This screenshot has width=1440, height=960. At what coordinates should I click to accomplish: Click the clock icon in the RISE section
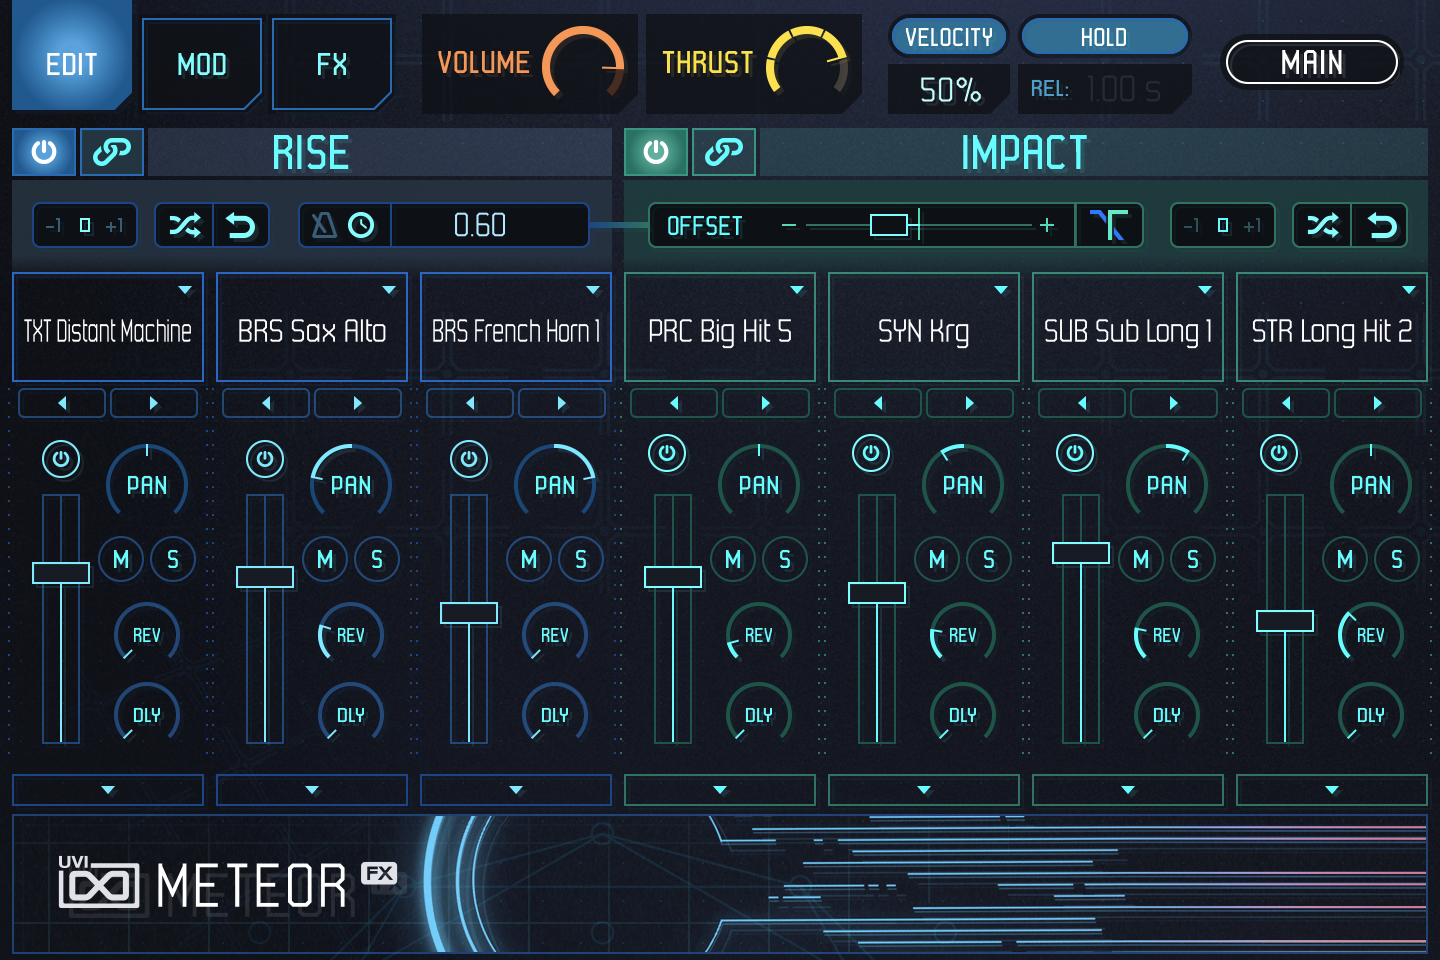pyautogui.click(x=362, y=225)
